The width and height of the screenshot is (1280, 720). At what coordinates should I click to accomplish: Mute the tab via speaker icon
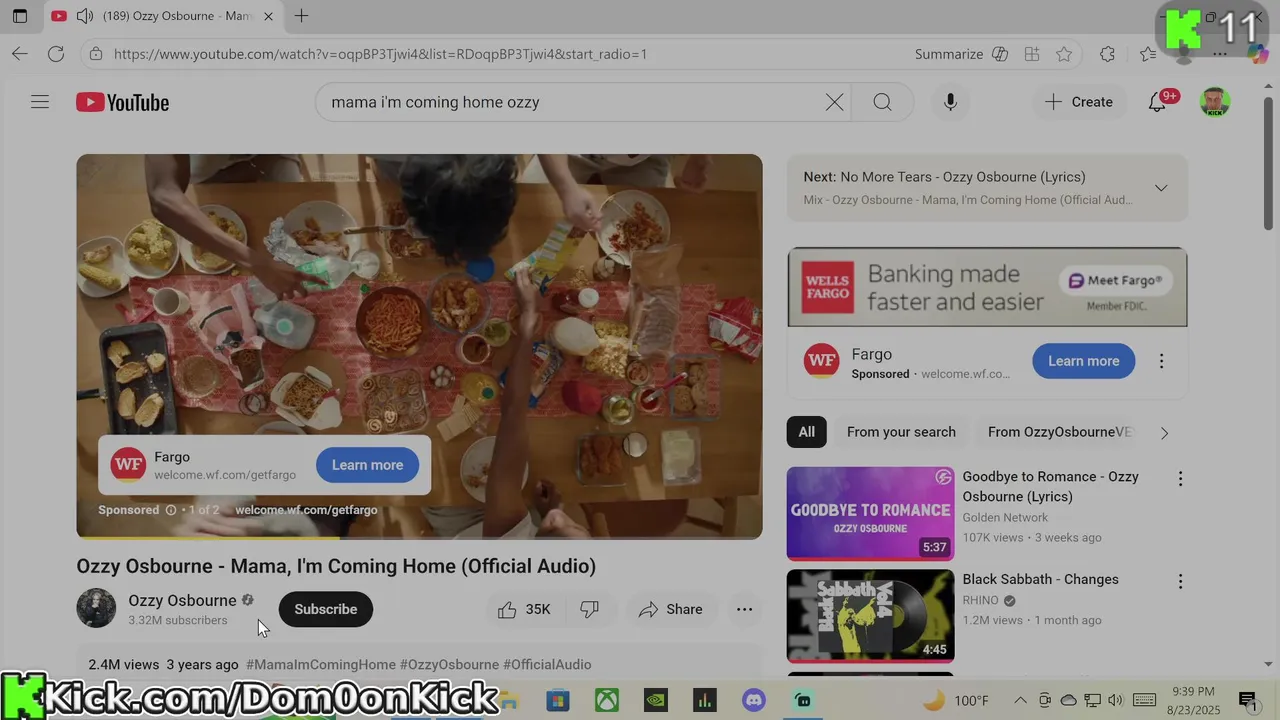pos(85,16)
